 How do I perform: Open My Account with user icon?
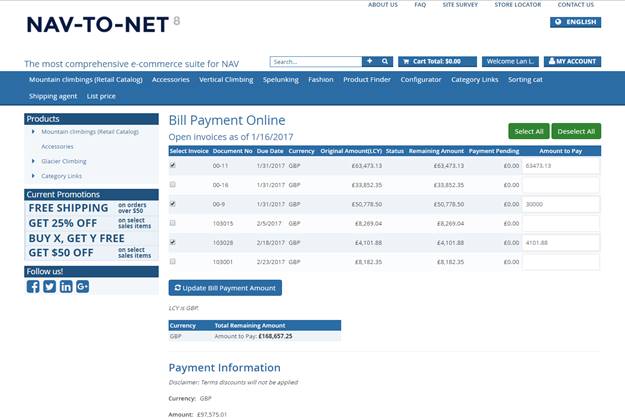pyautogui.click(x=572, y=61)
